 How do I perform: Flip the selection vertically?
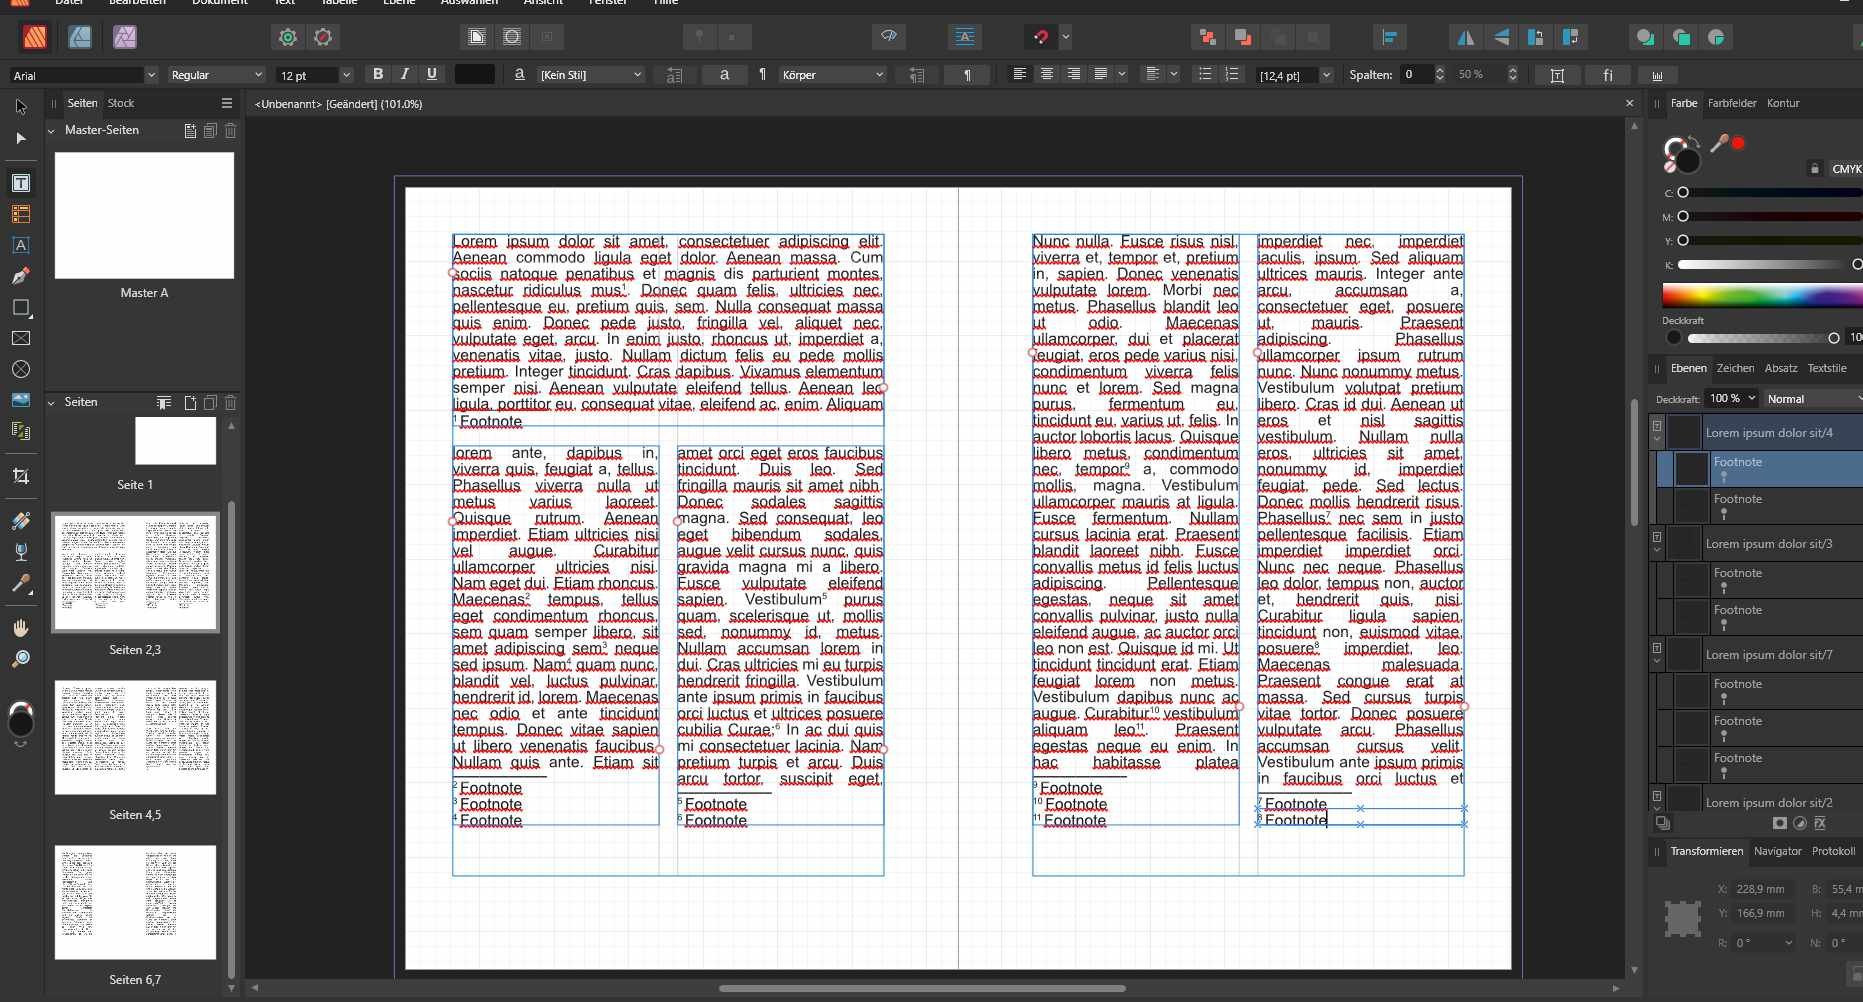(1501, 38)
